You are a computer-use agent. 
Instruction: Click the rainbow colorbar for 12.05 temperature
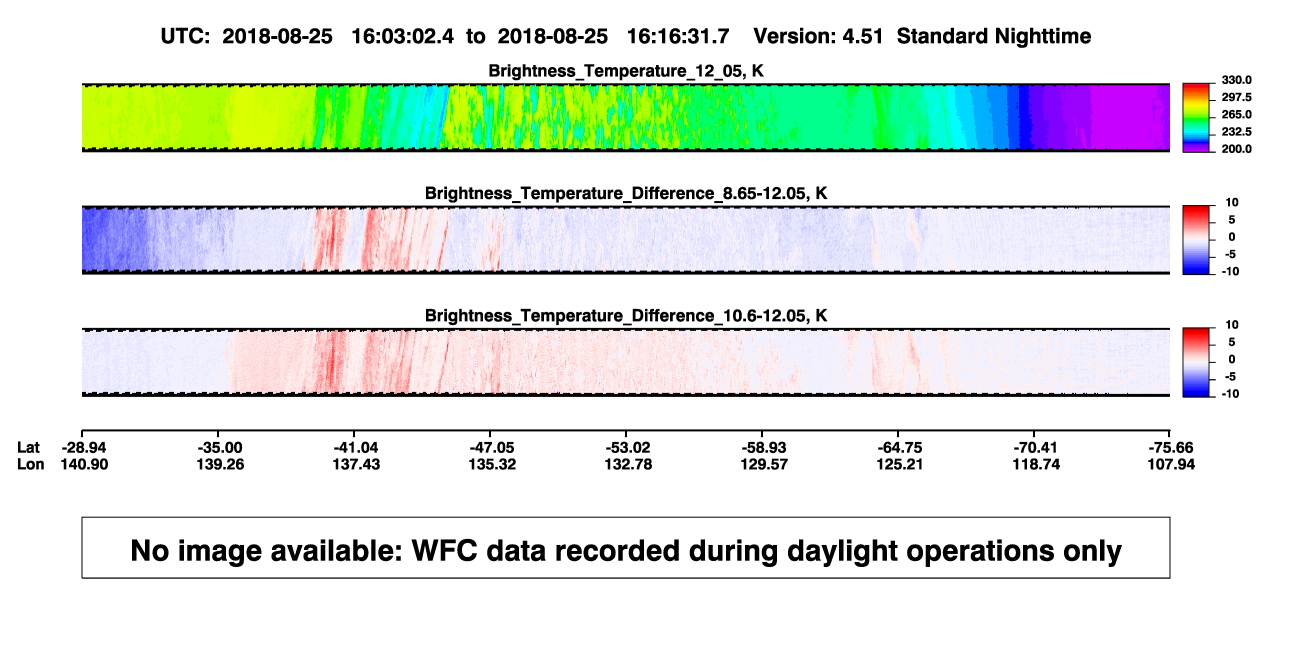pyautogui.click(x=1195, y=118)
